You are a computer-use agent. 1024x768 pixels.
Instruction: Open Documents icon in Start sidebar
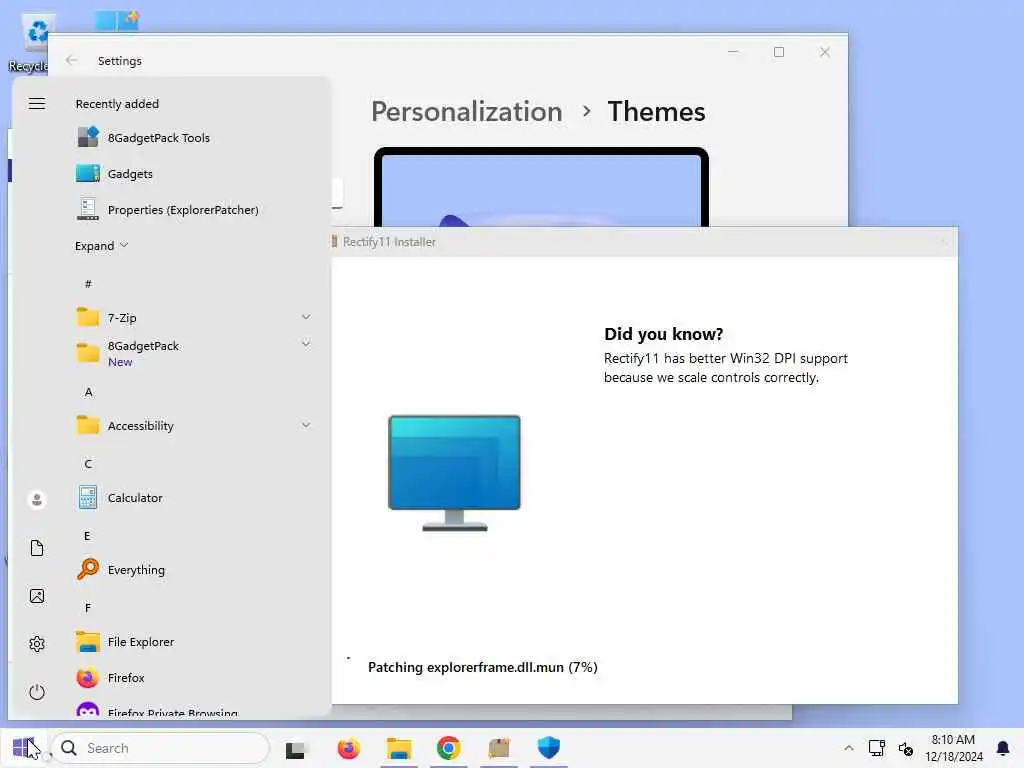[37, 548]
